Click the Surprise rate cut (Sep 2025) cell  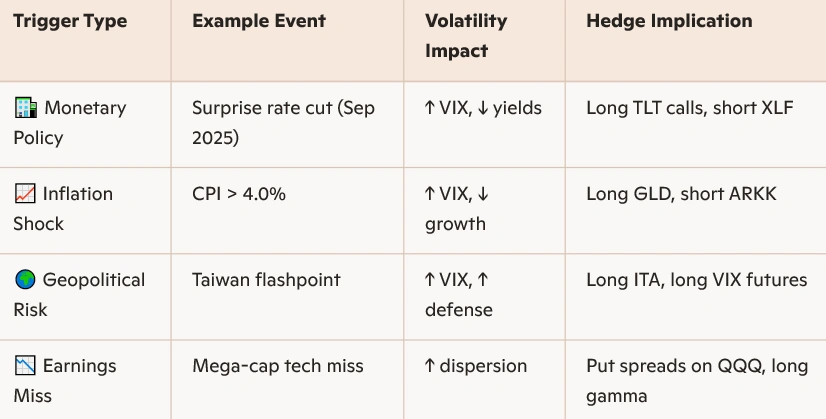tap(283, 122)
